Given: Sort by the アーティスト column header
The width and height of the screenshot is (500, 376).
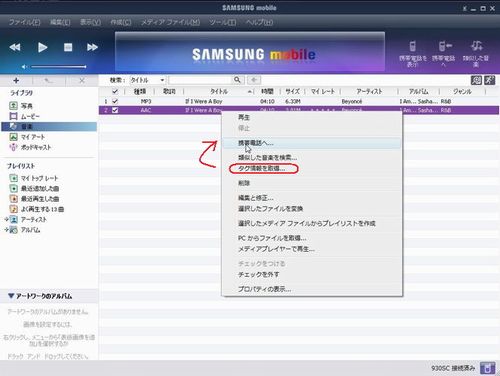Looking at the screenshot, I should tap(369, 91).
